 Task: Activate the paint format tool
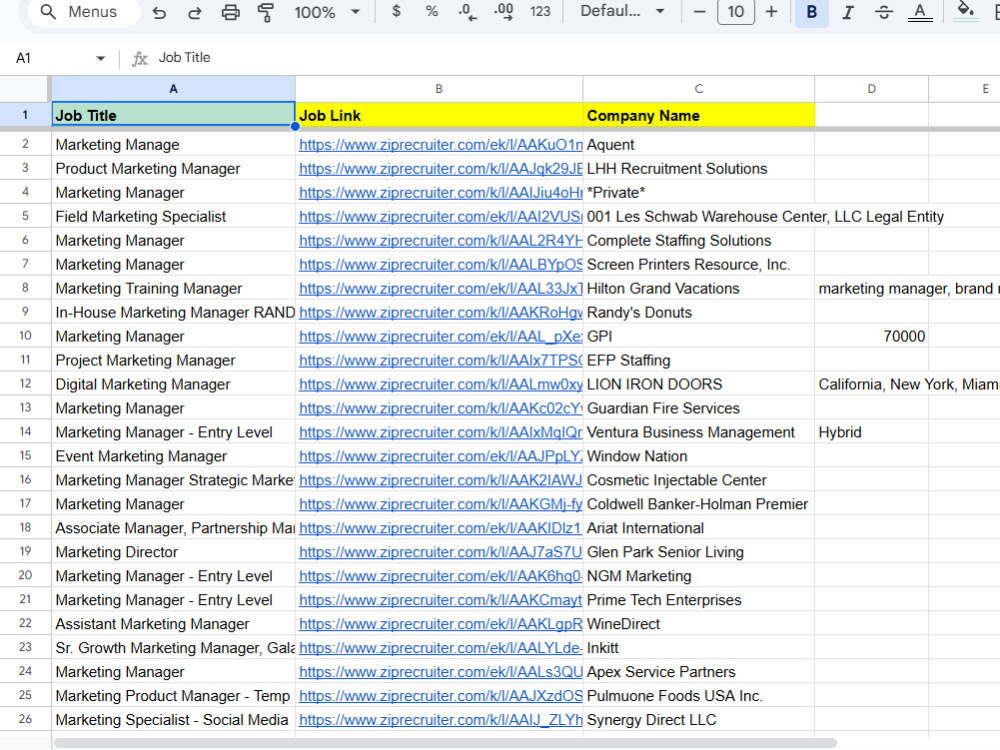266,12
